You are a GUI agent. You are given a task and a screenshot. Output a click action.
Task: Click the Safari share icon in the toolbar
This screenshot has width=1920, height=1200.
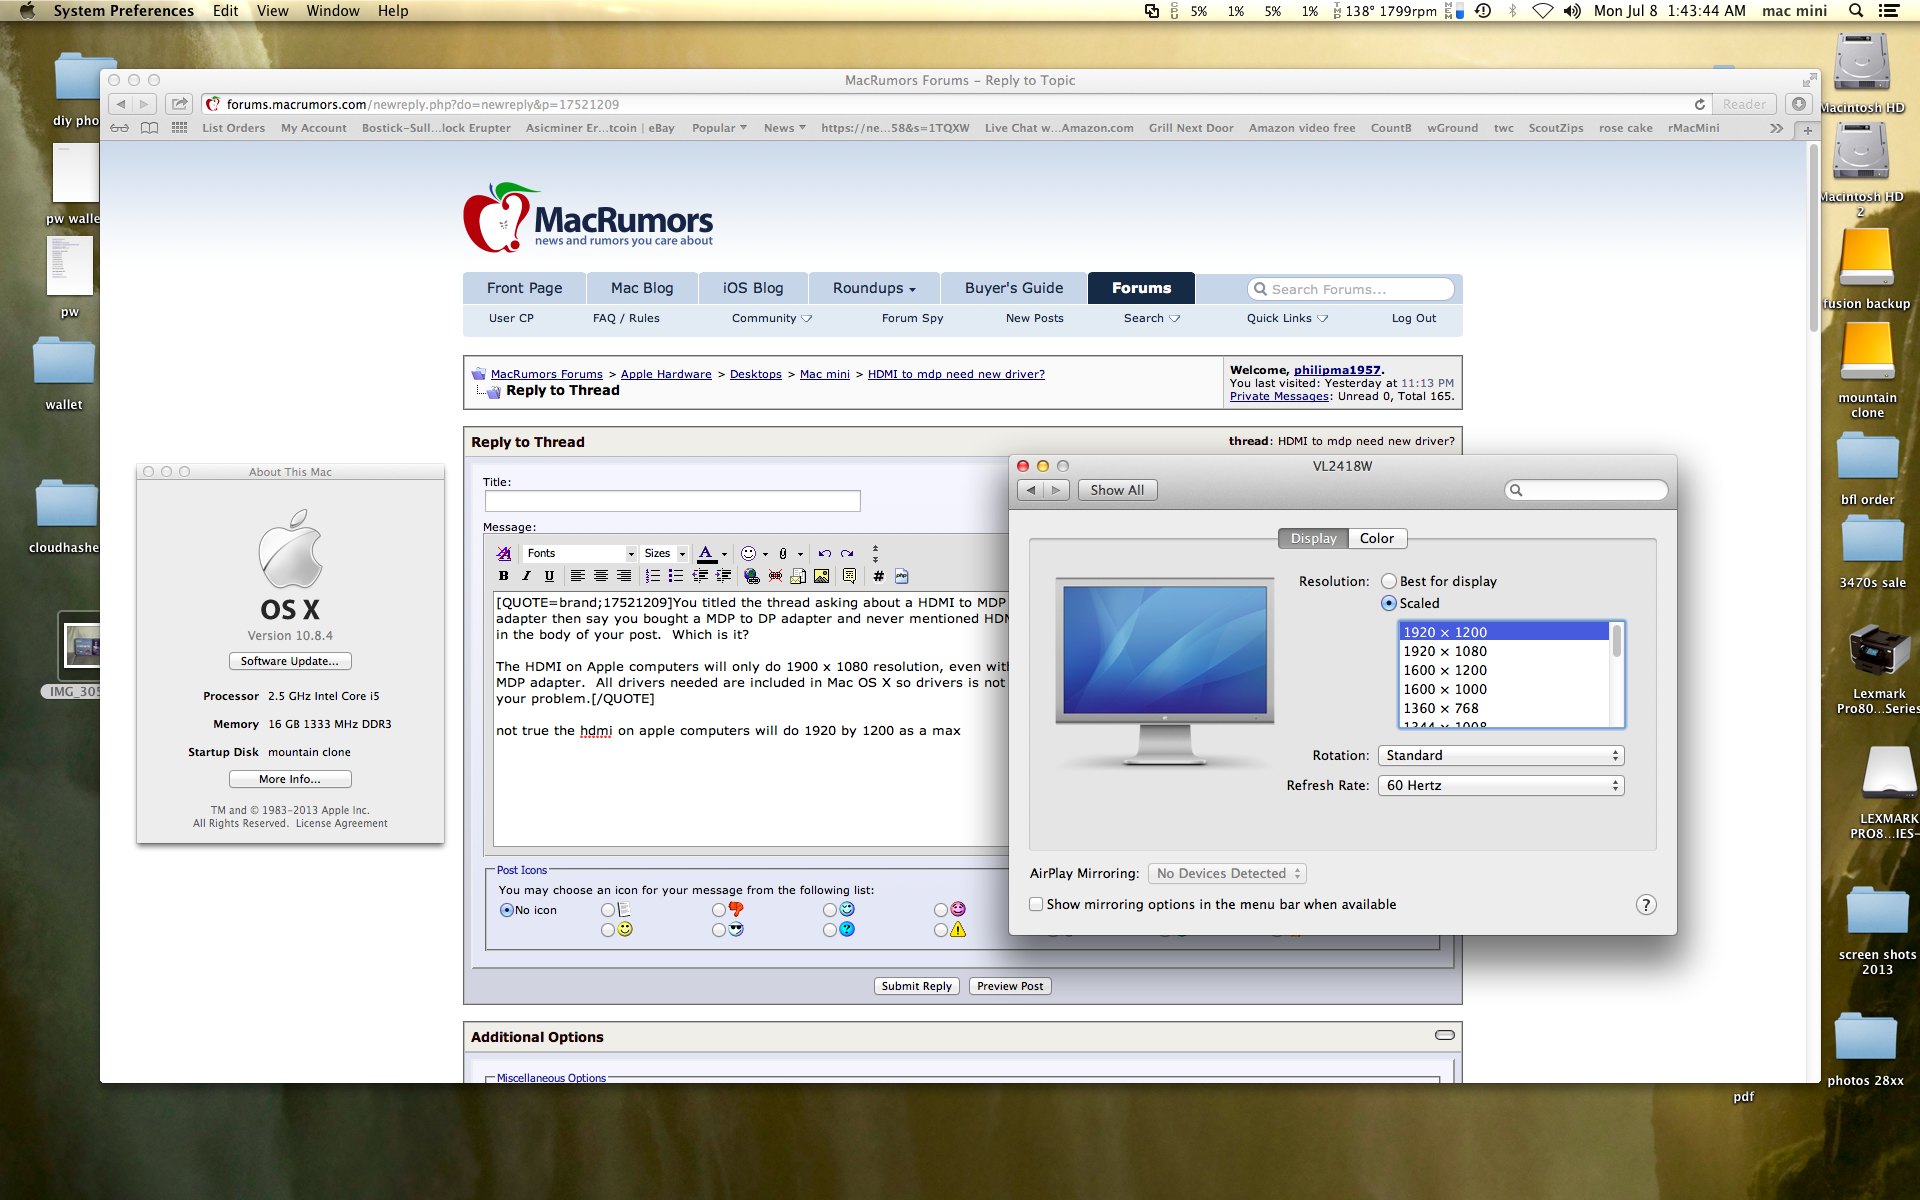[179, 104]
